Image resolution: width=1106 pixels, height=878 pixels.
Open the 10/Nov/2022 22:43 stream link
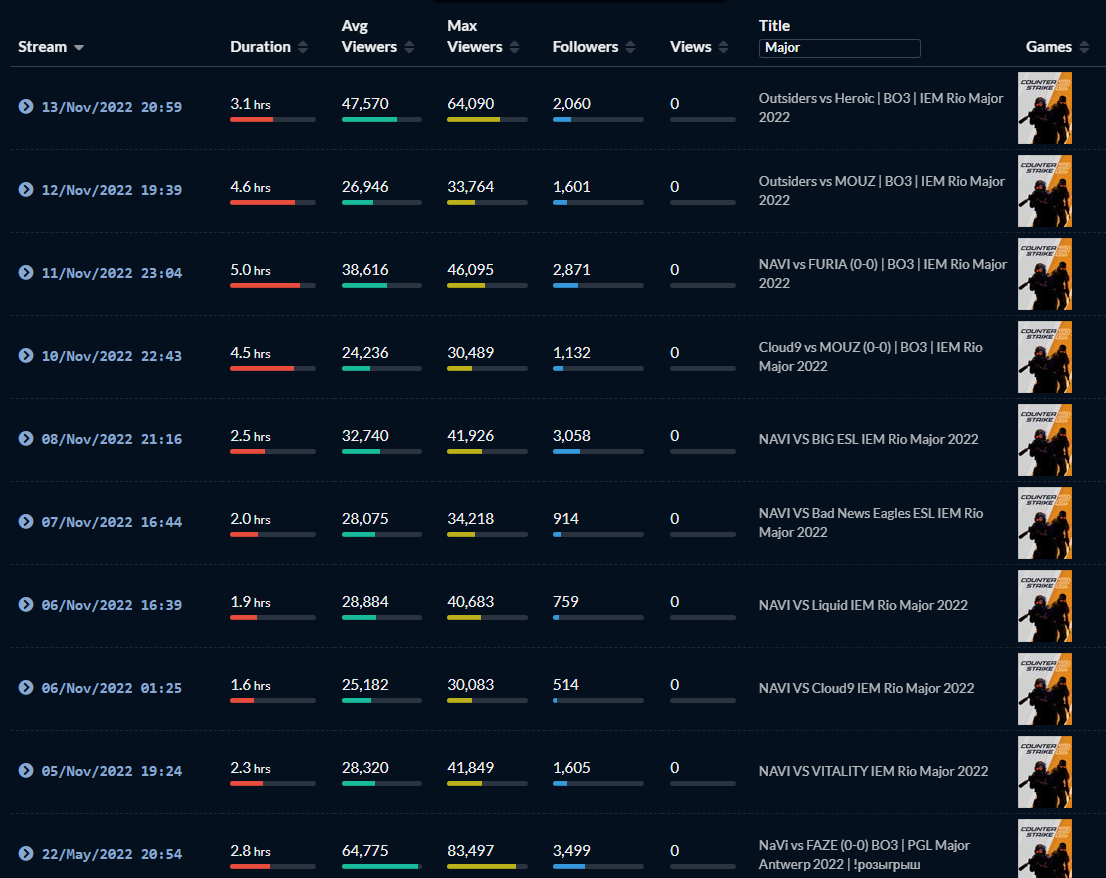111,356
